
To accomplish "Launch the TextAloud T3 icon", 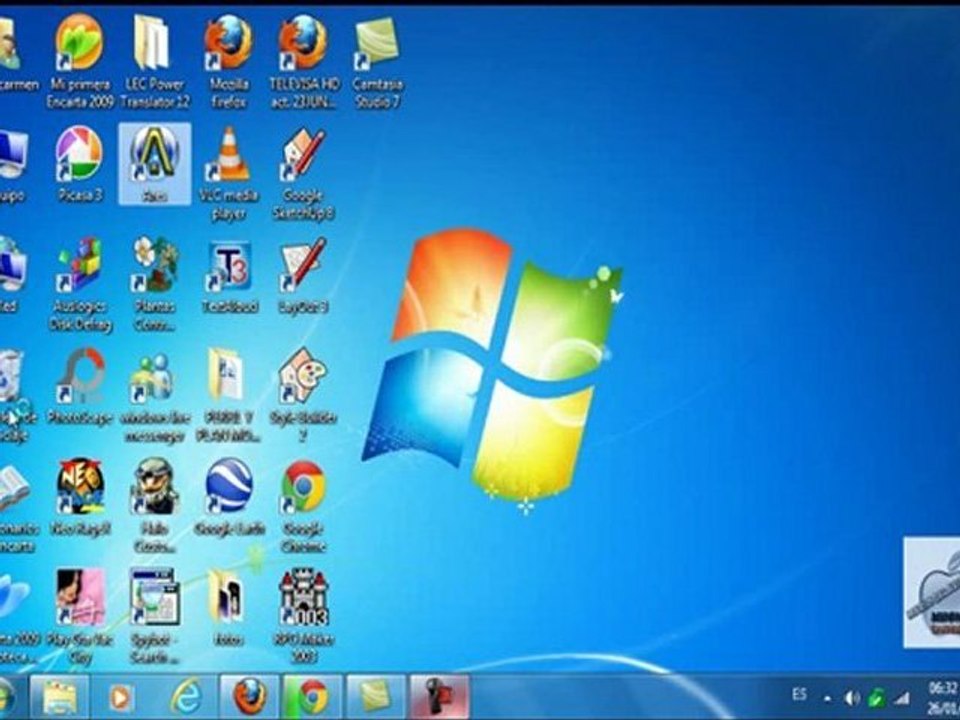I will point(229,276).
